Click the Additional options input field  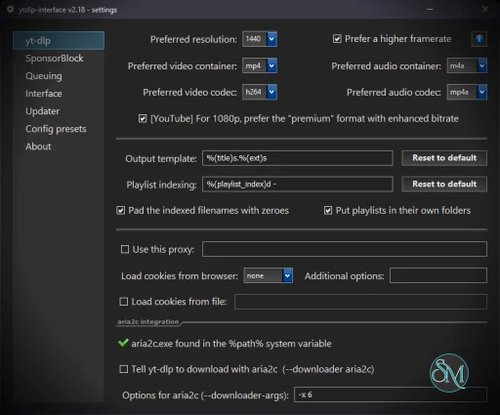pos(438,276)
